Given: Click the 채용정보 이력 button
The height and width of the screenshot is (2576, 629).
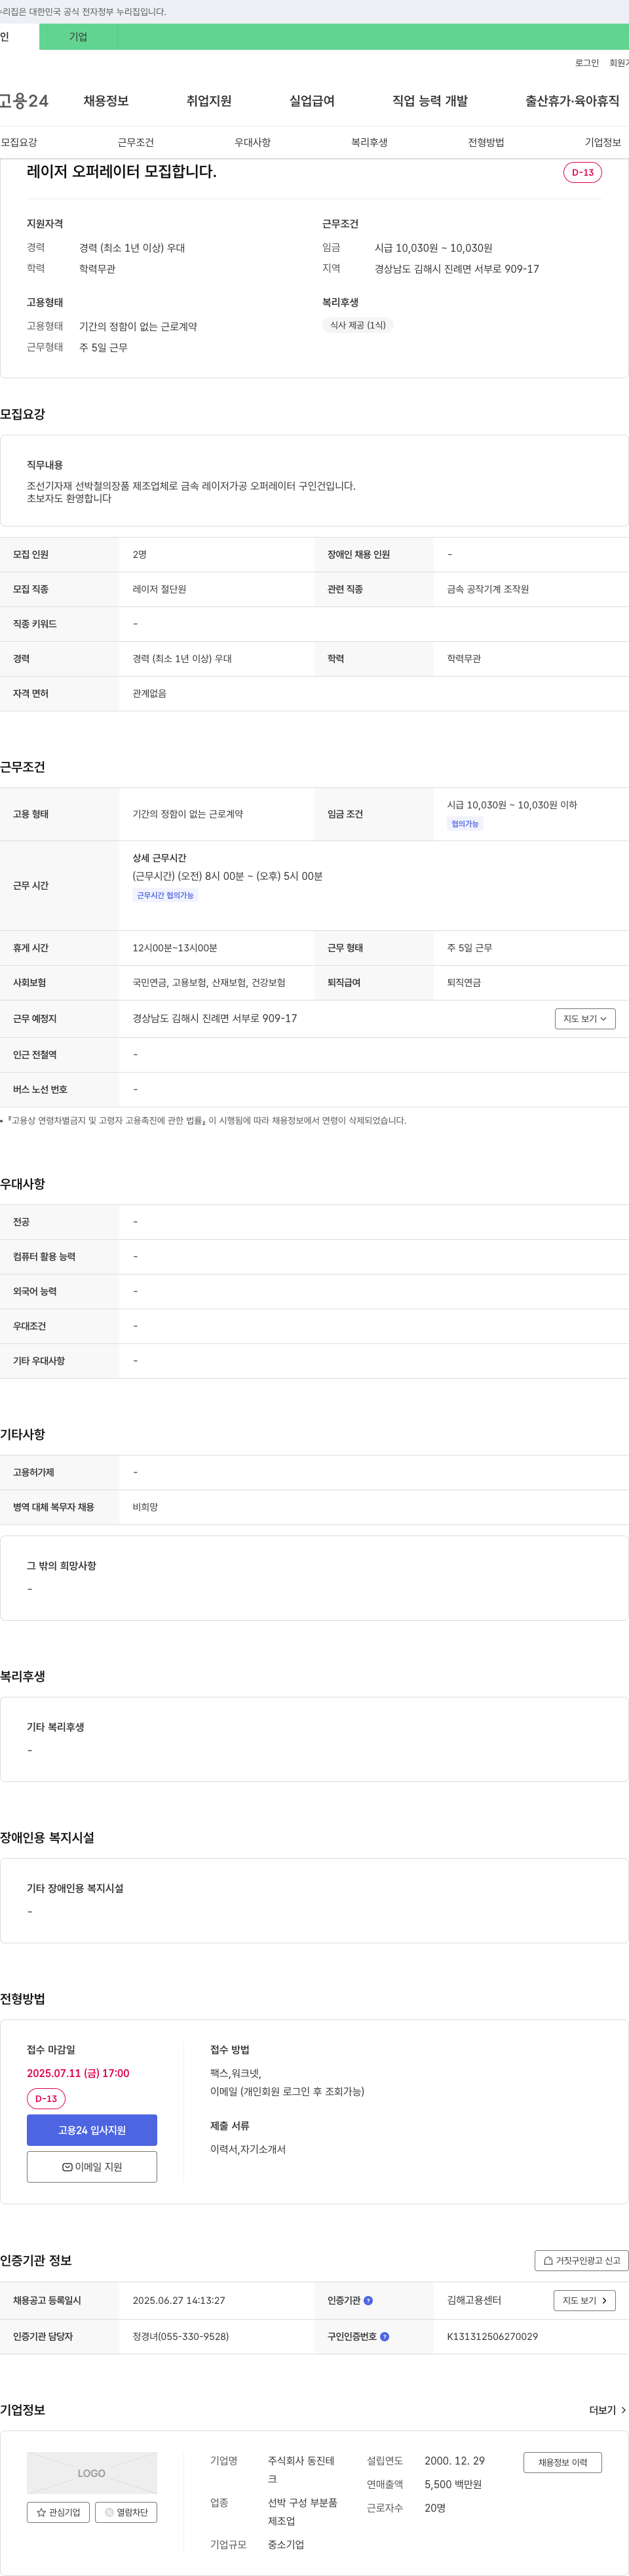Looking at the screenshot, I should pyautogui.click(x=563, y=2462).
